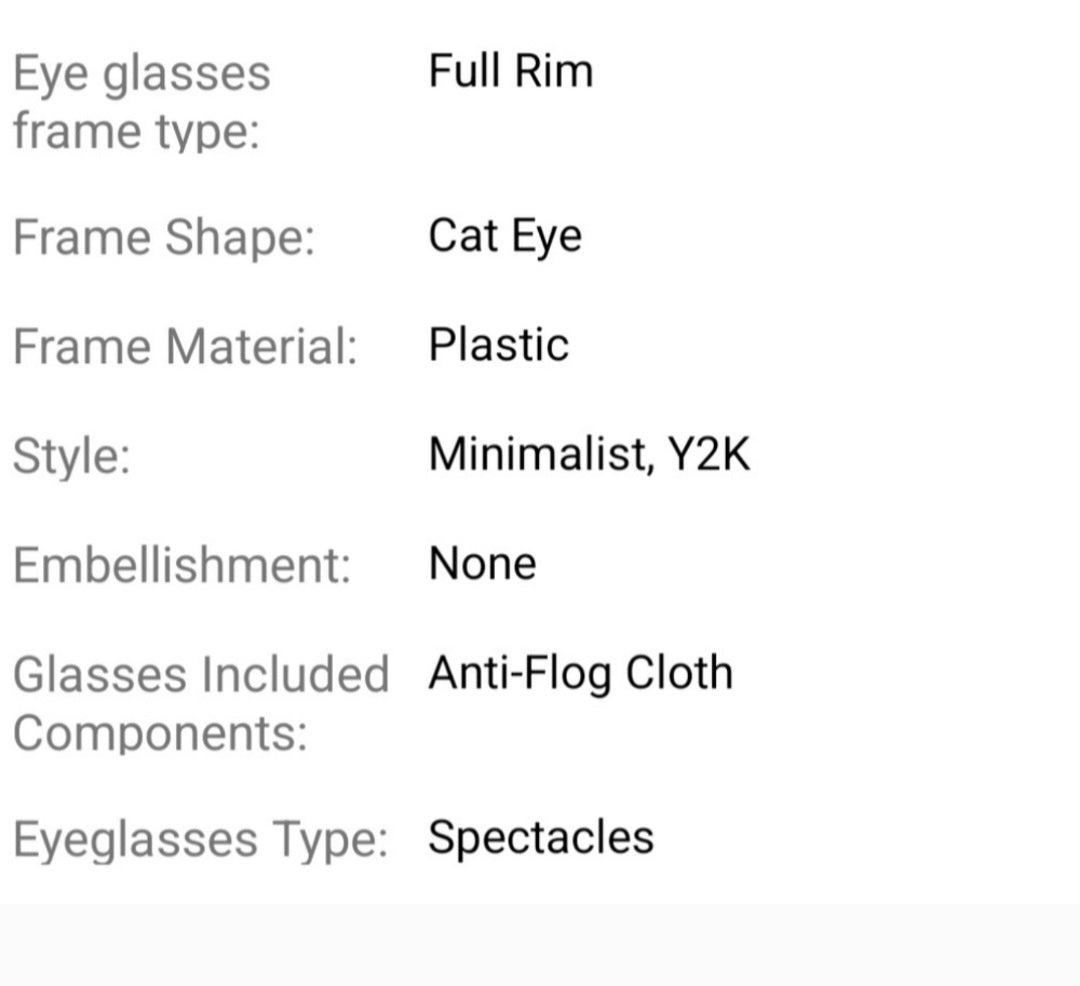
Task: Click the 'Anti-Flog' word
Action: 519,674
